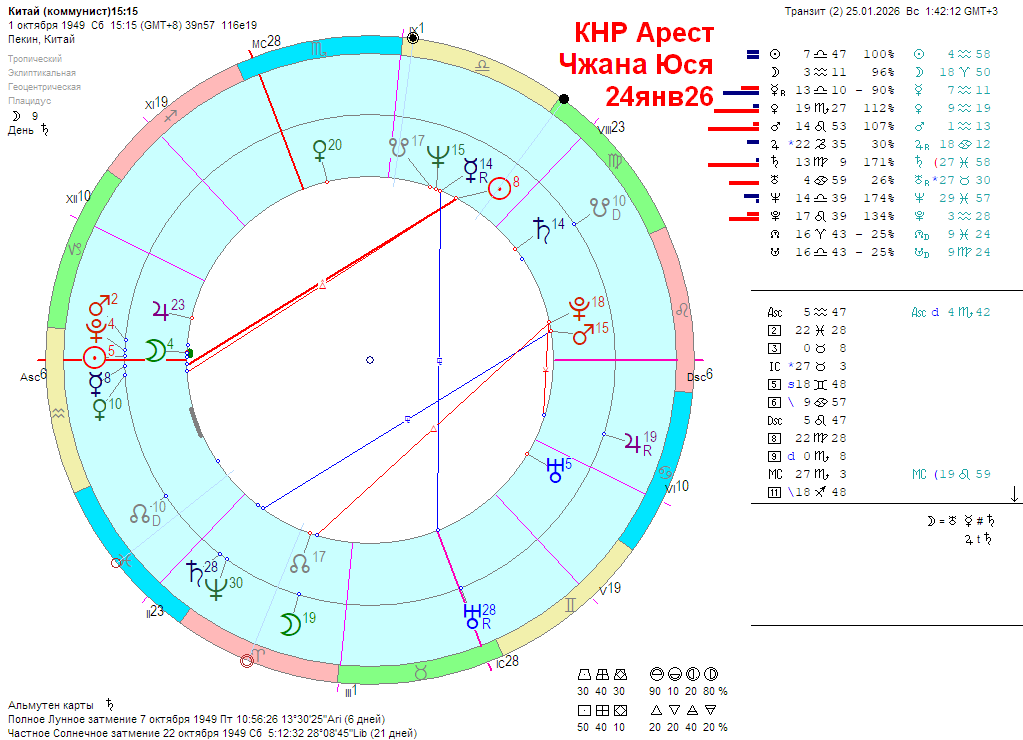Click the Sun row showing 100%
This screenshot has height=740, width=1023.
click(832, 54)
